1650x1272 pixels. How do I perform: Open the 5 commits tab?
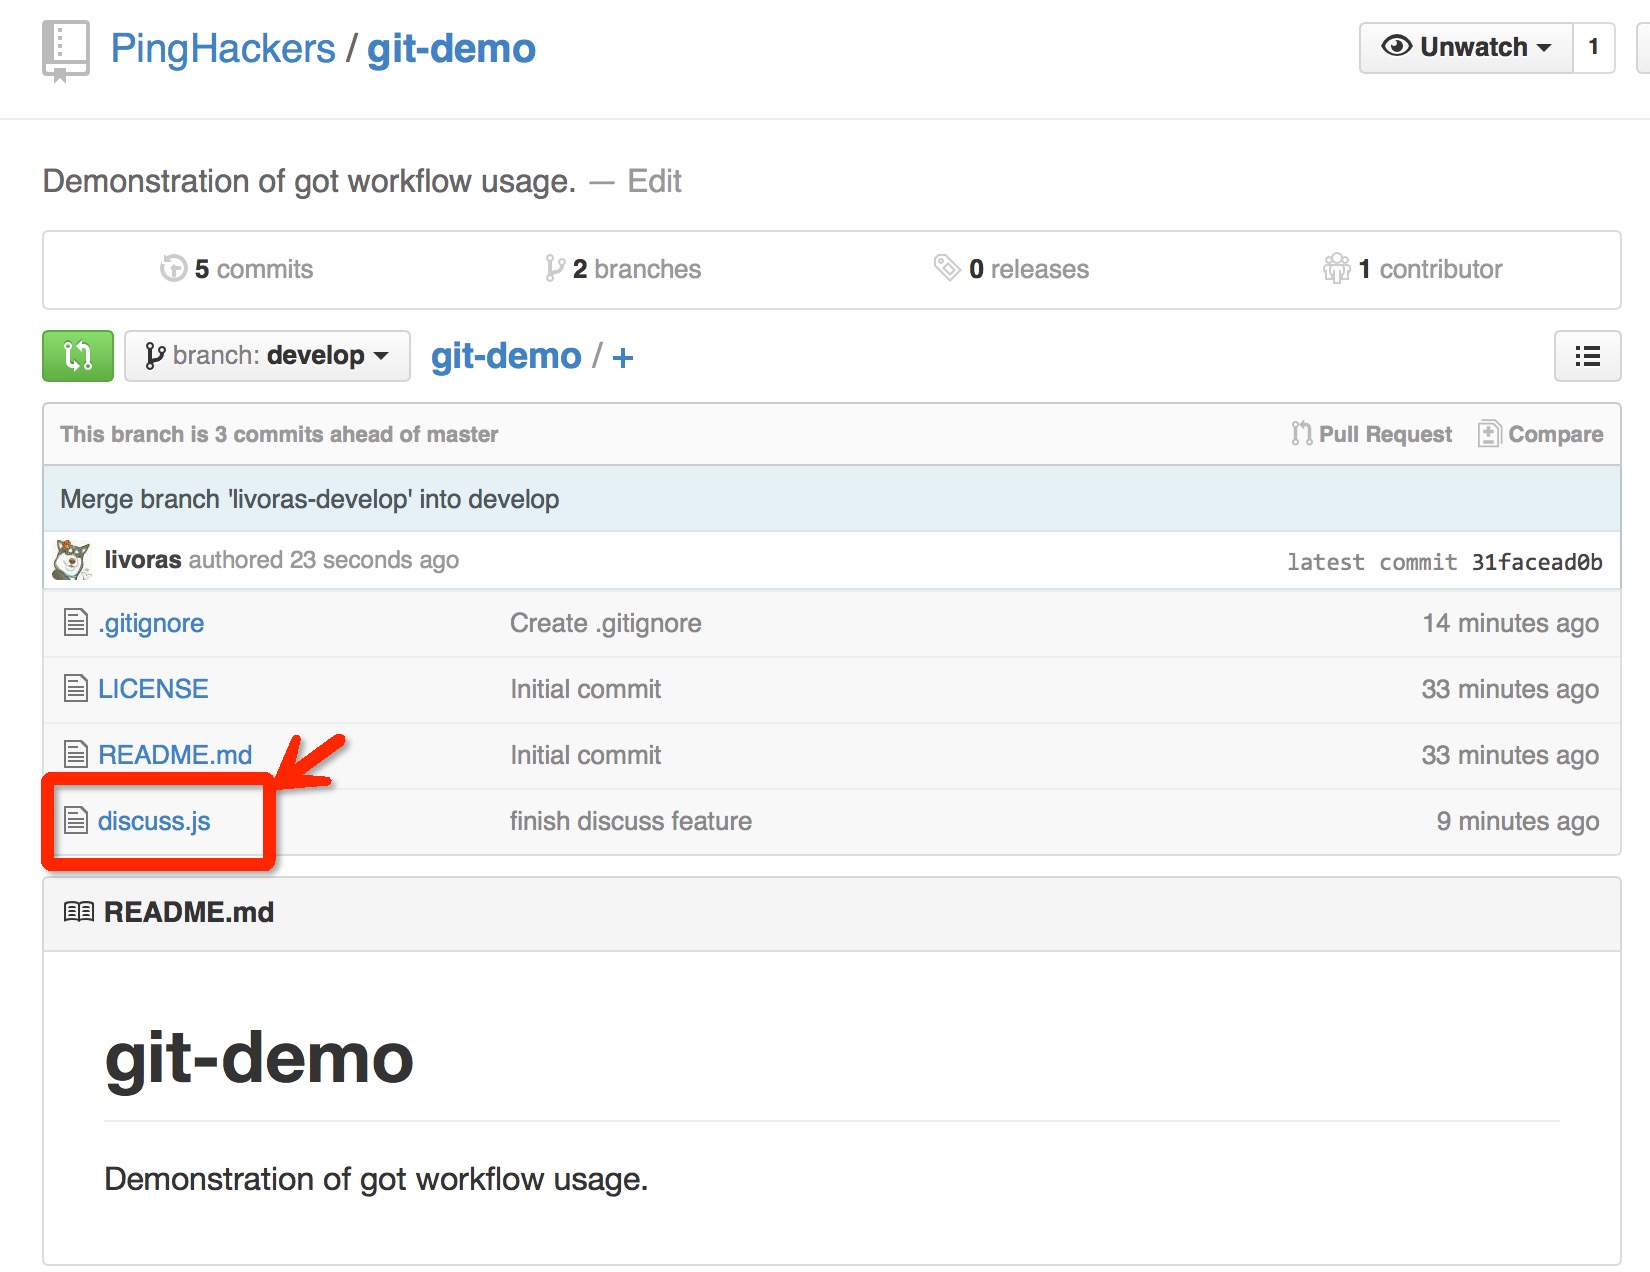coord(237,269)
